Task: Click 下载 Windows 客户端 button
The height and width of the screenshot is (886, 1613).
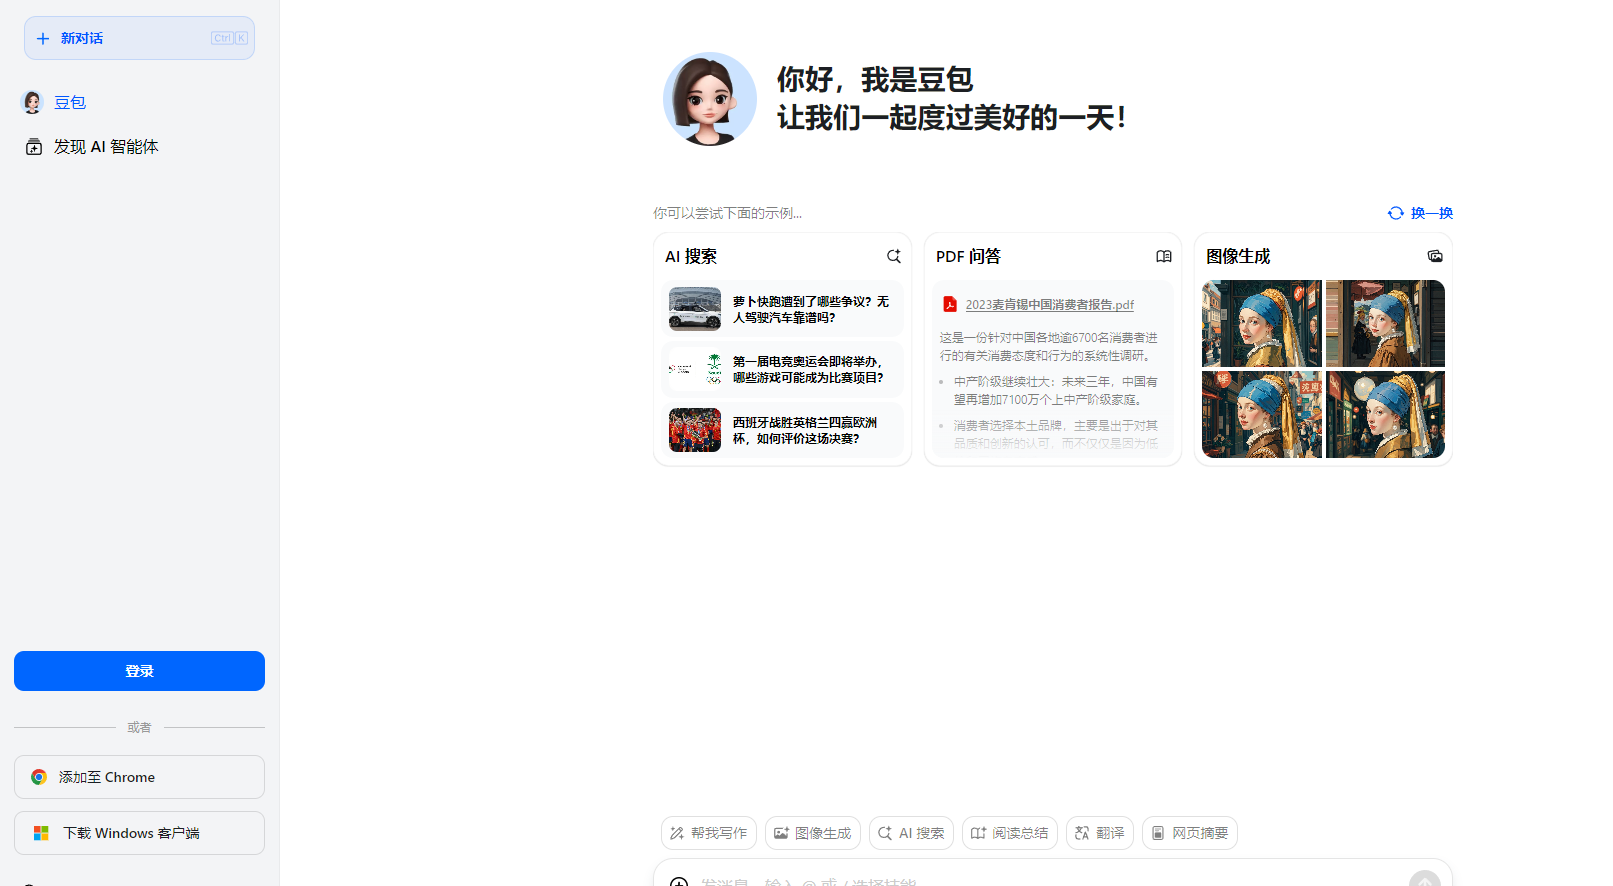Action: (x=139, y=833)
